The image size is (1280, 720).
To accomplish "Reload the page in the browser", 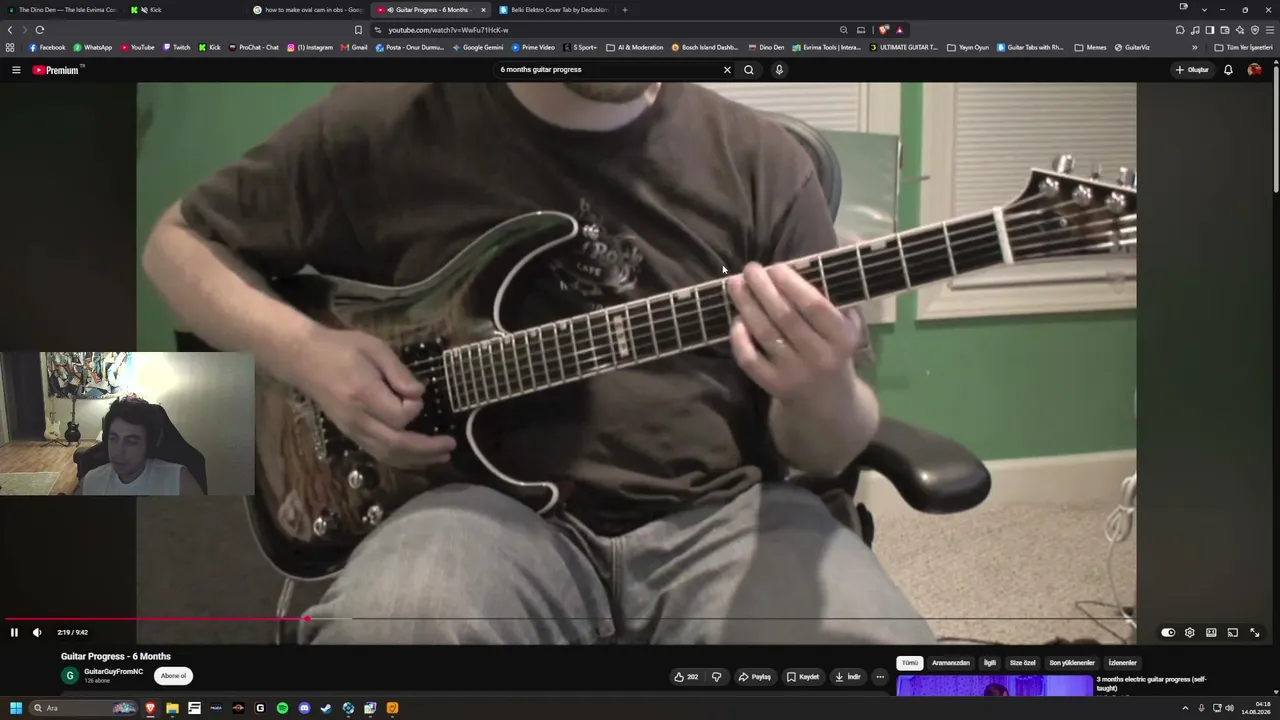I will coord(40,30).
